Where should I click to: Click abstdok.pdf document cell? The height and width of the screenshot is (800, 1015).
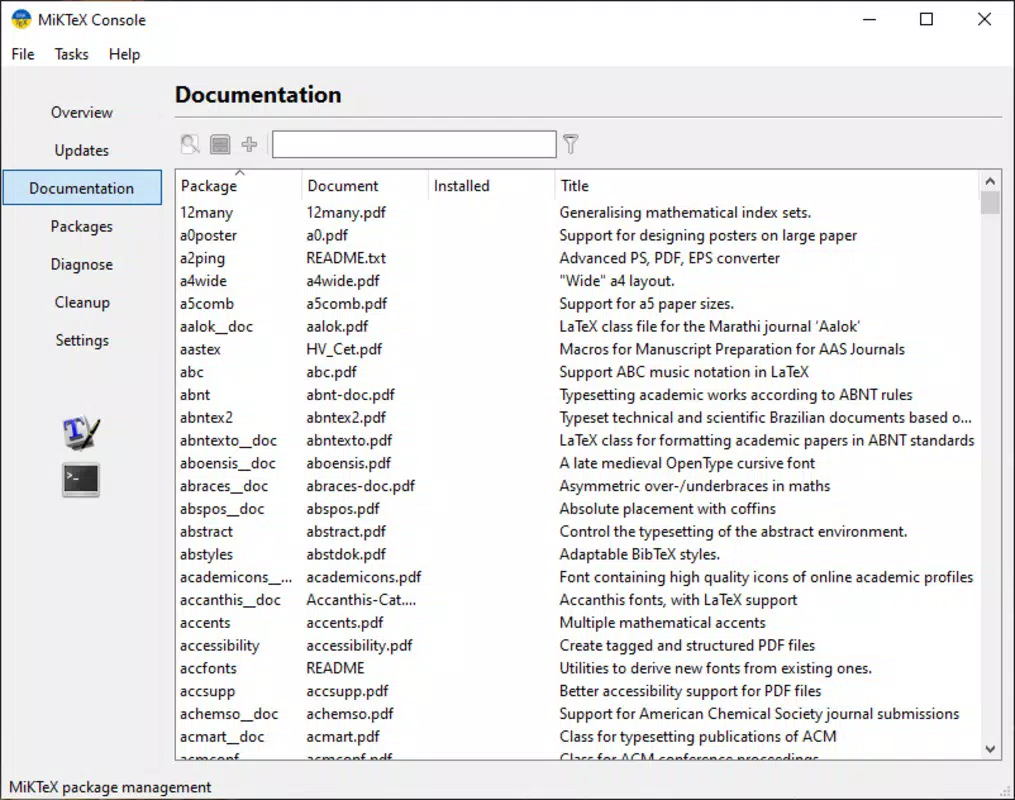(x=346, y=554)
